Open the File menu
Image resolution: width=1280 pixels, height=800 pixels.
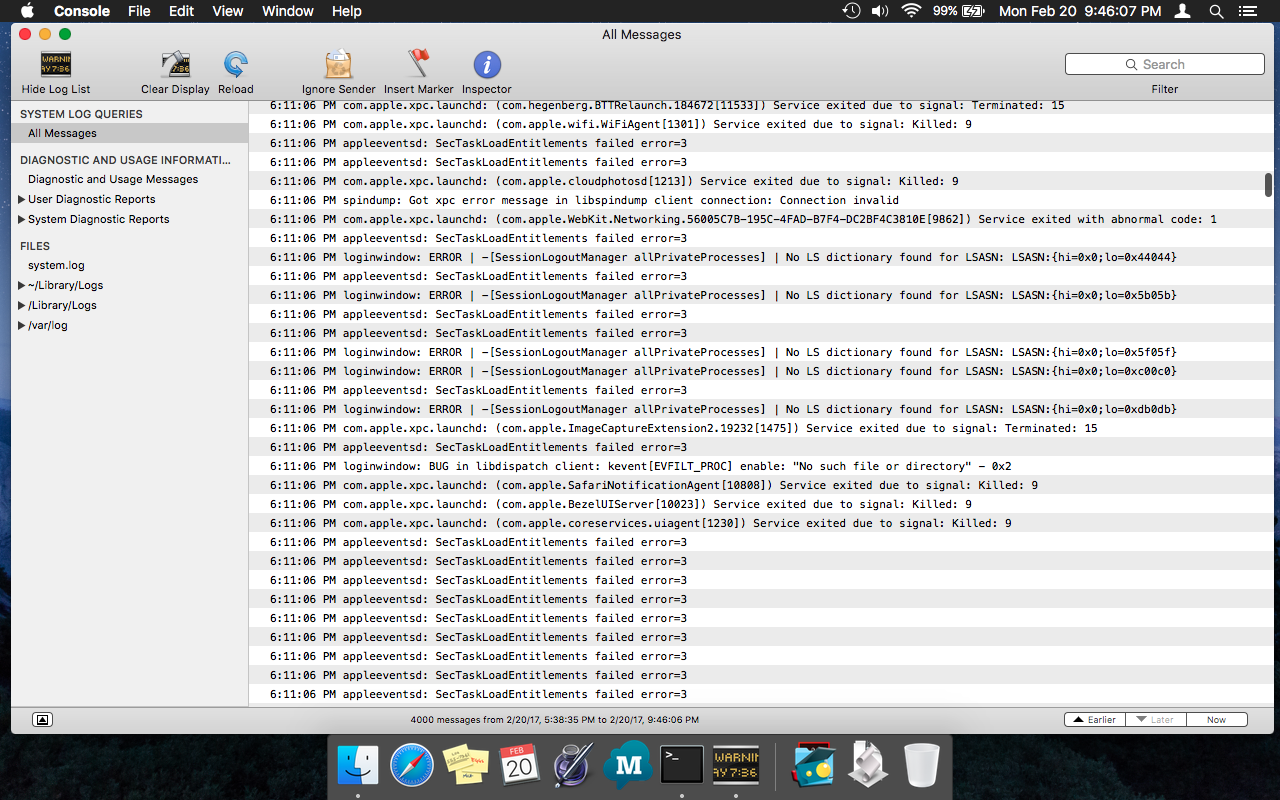(139, 11)
